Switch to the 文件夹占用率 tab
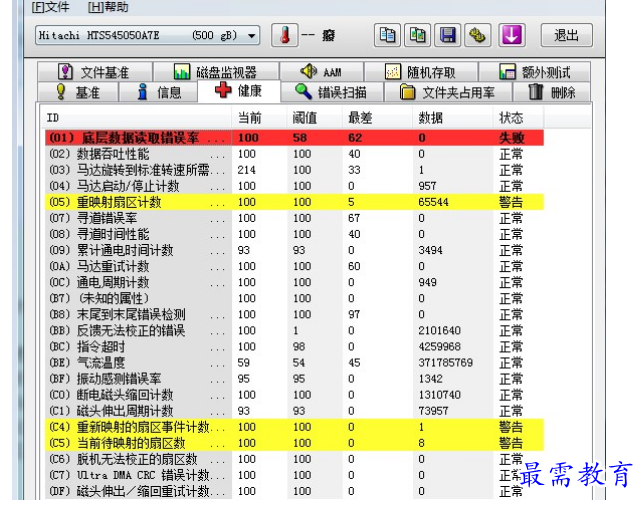 448,92
